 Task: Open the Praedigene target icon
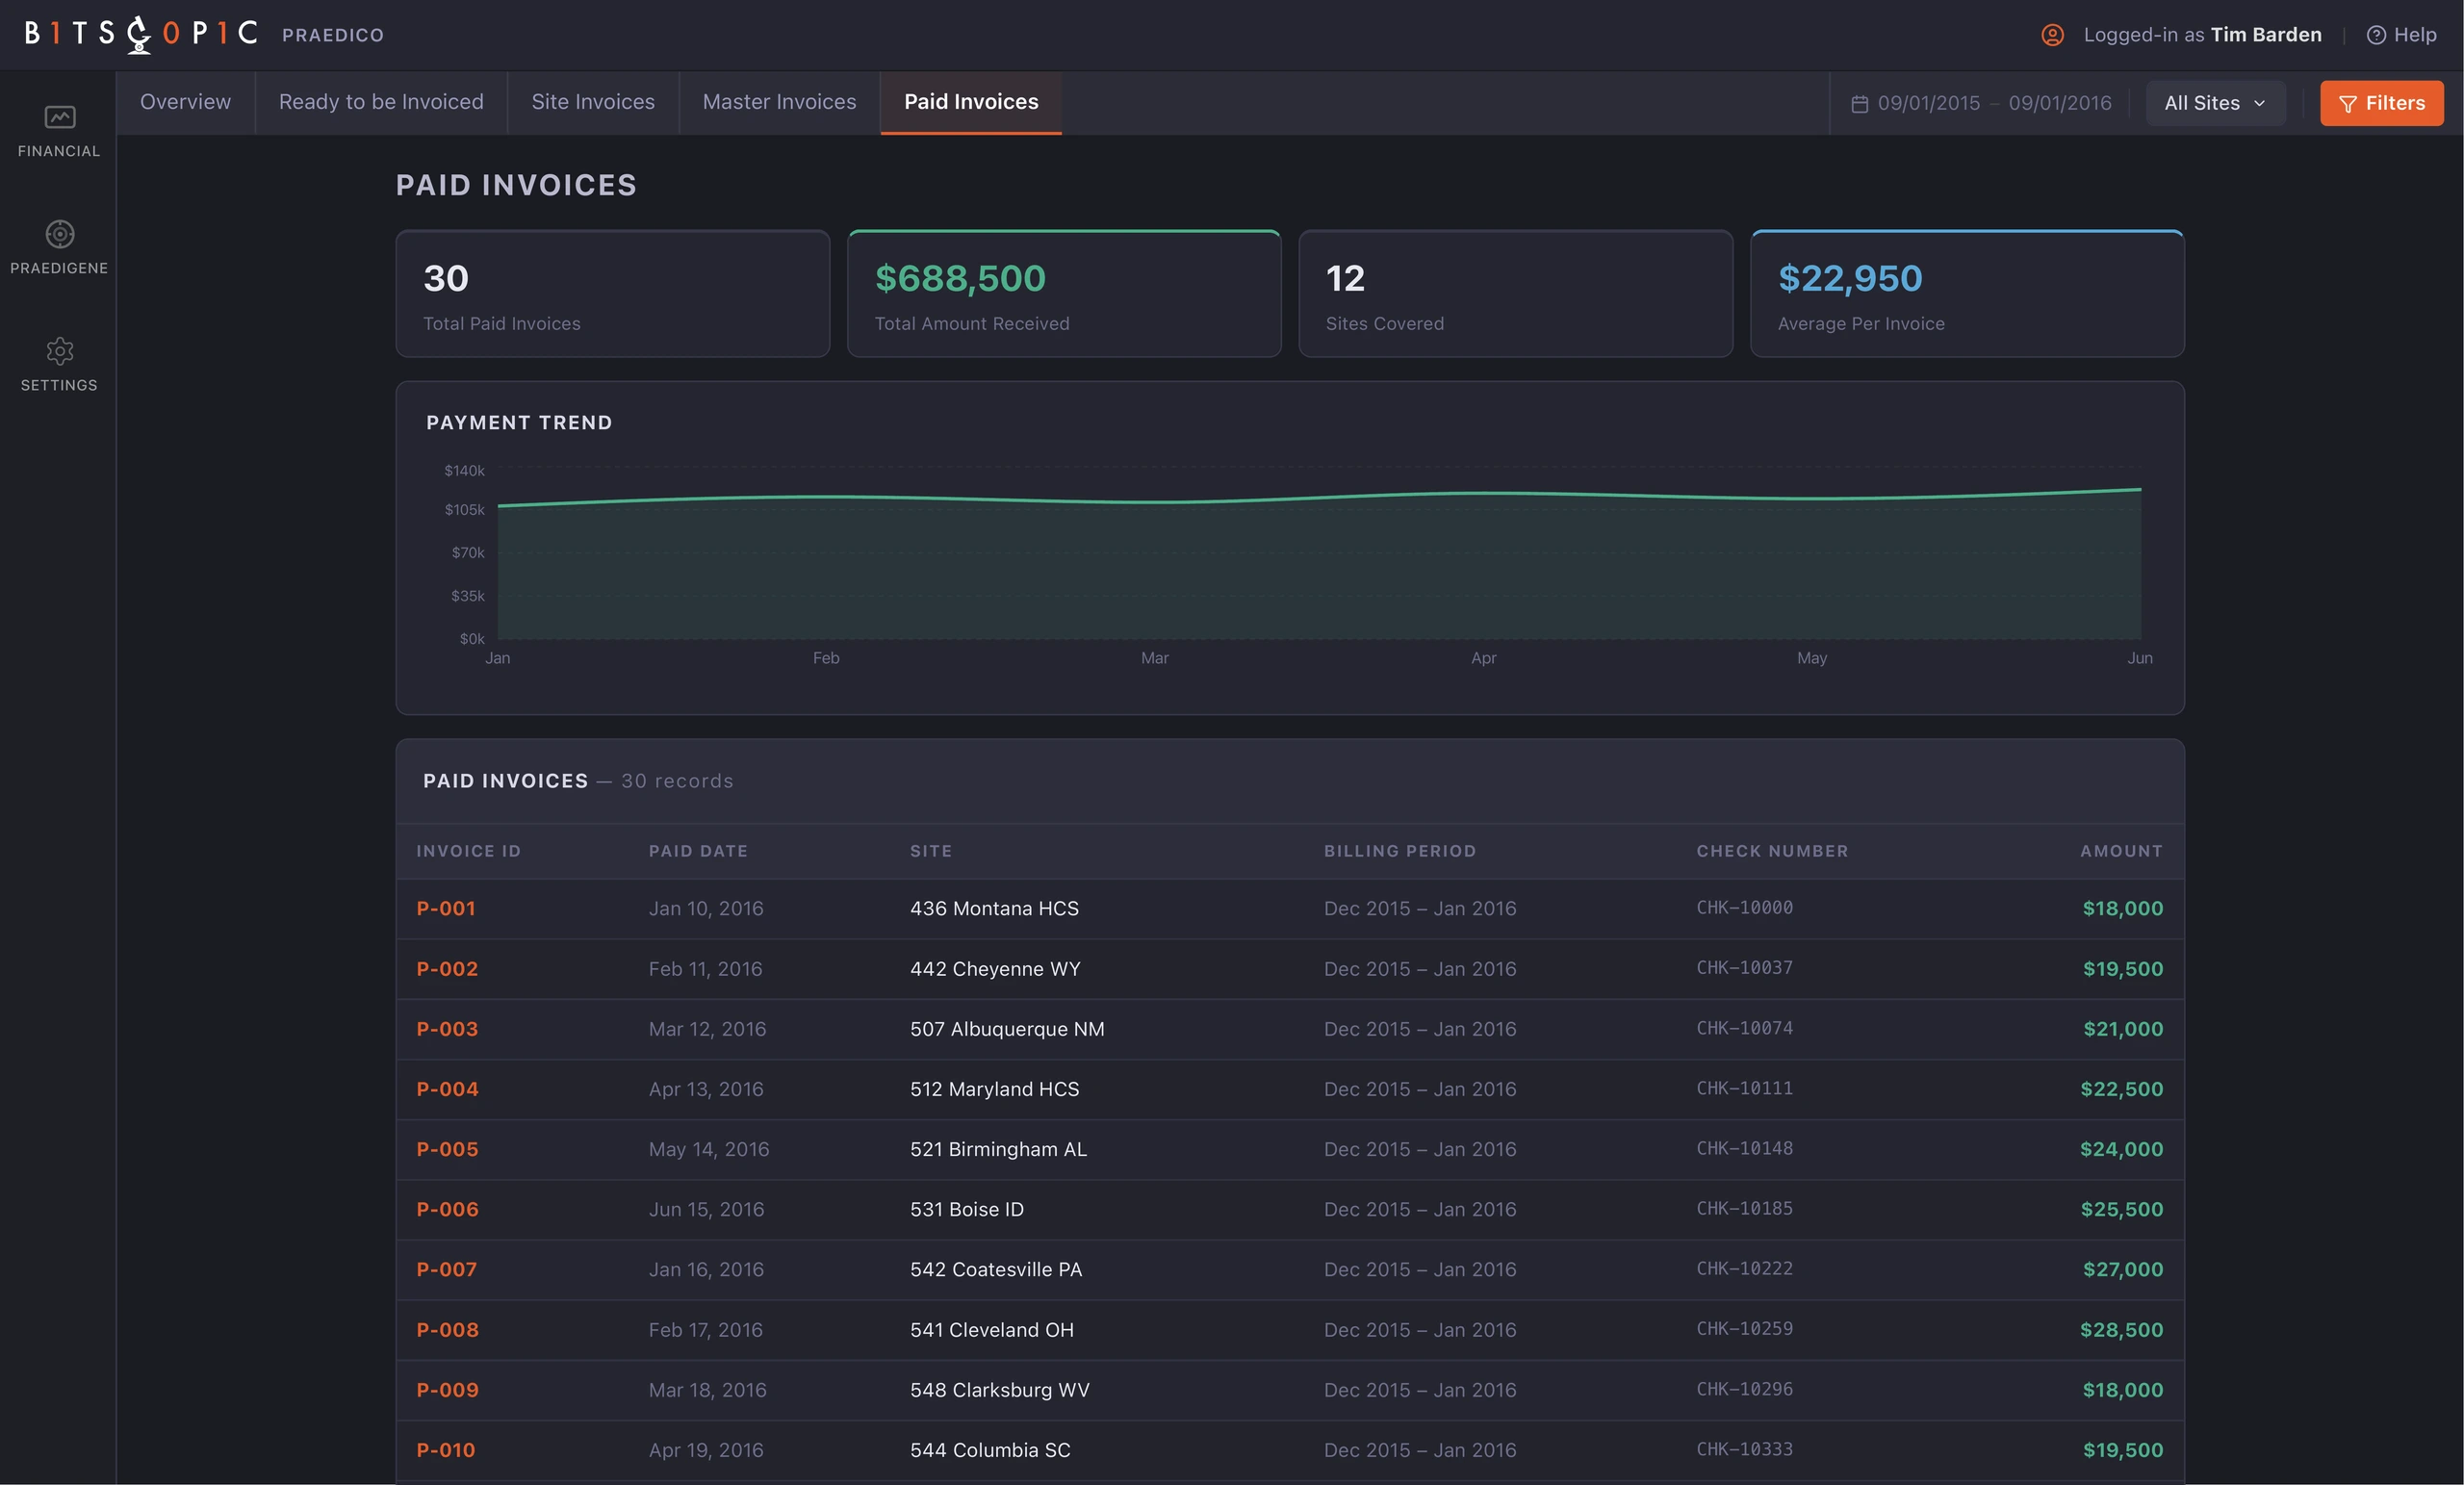pyautogui.click(x=59, y=234)
